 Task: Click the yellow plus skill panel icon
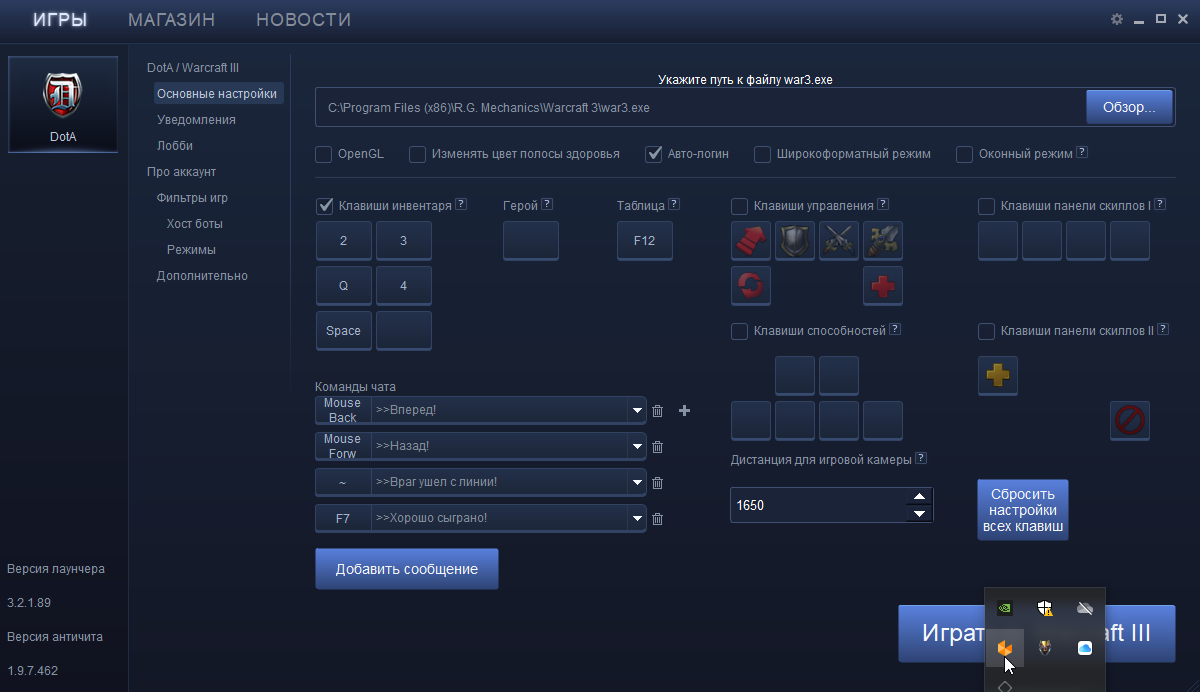[997, 375]
